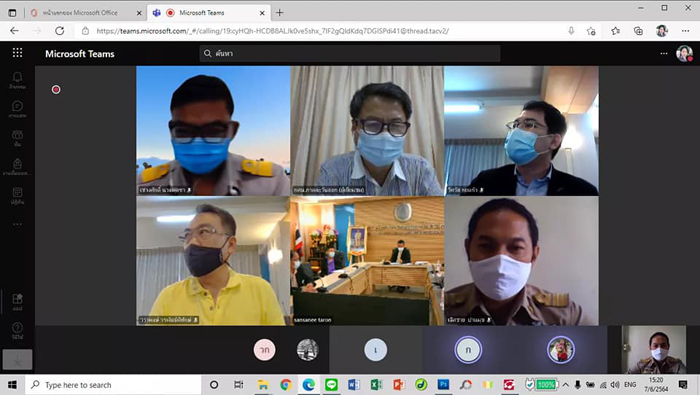
Task: Open the Activity bell in sidebar
Action: click(17, 80)
